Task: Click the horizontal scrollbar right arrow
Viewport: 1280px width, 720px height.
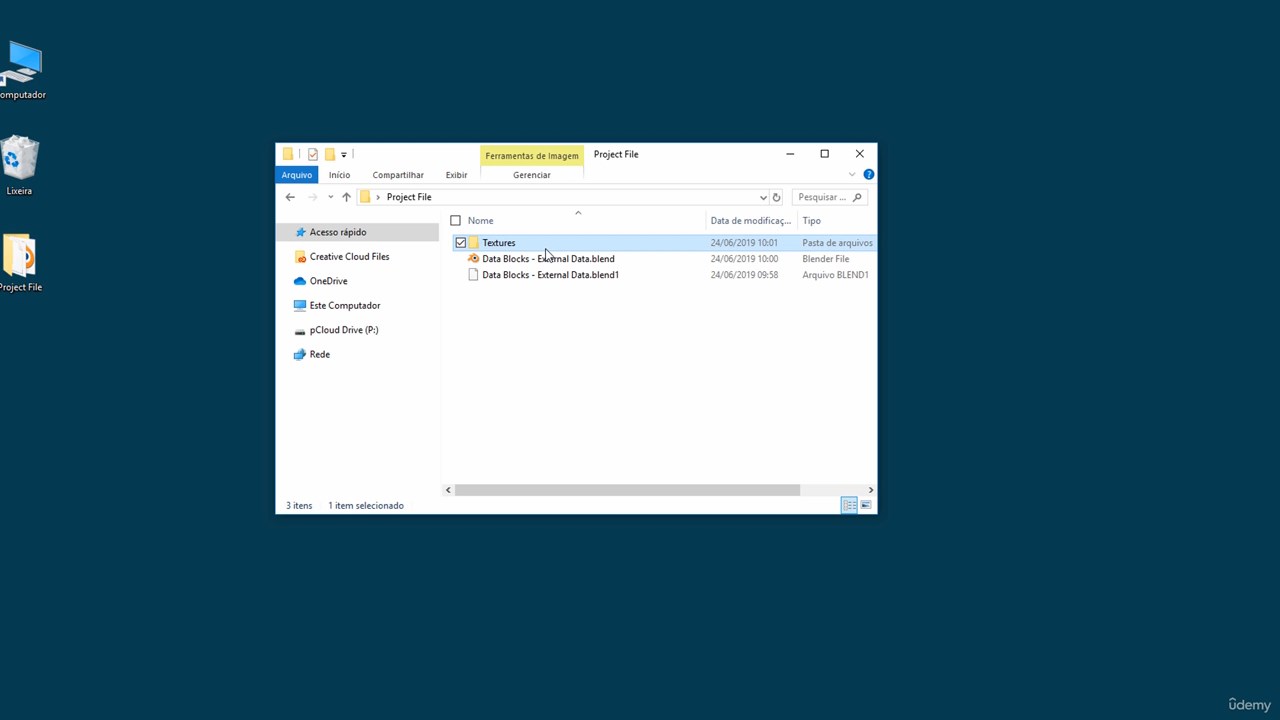Action: coord(870,490)
